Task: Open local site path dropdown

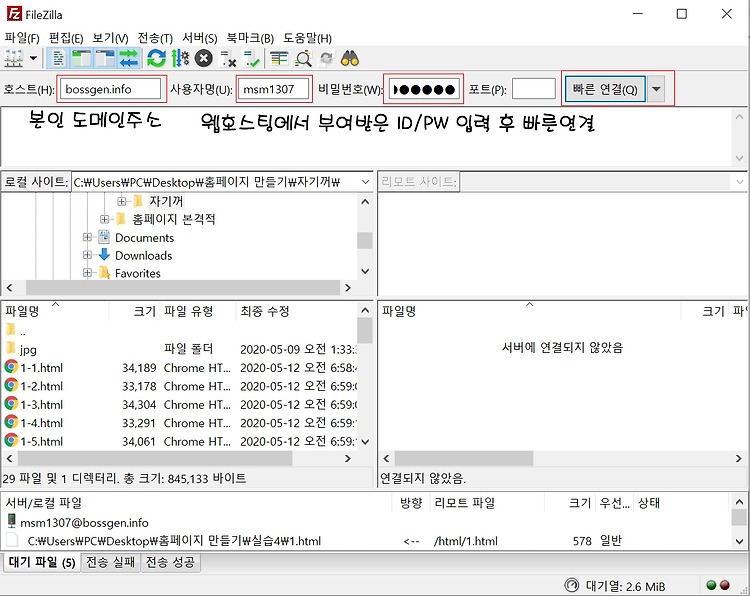Action: click(365, 182)
